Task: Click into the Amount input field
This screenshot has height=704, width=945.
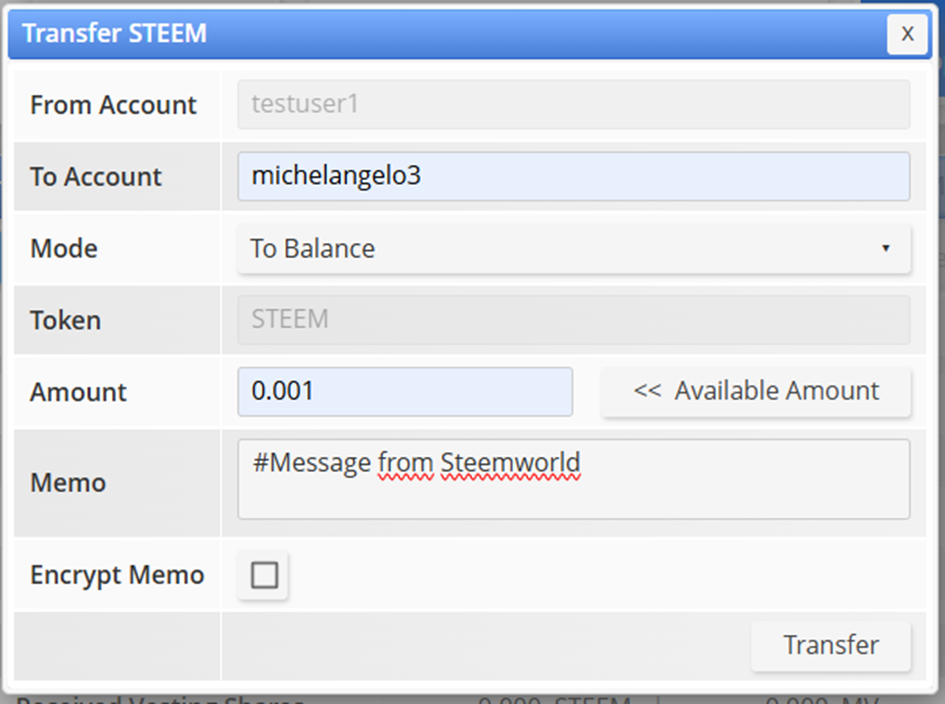Action: click(405, 391)
